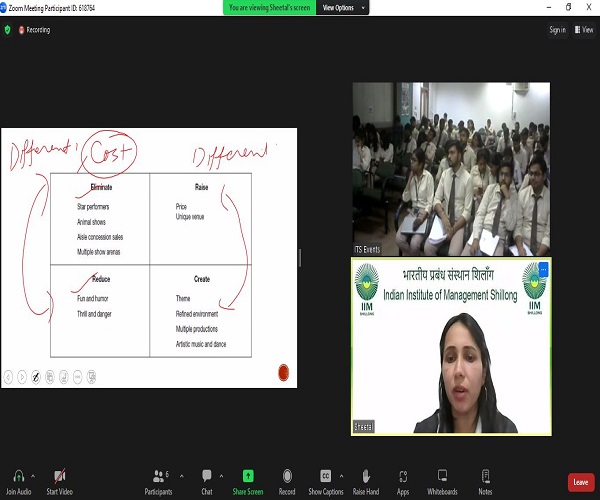Click the left IIM Shillong logo in Sheetal's tile
The height and width of the screenshot is (500, 600).
coord(367,289)
